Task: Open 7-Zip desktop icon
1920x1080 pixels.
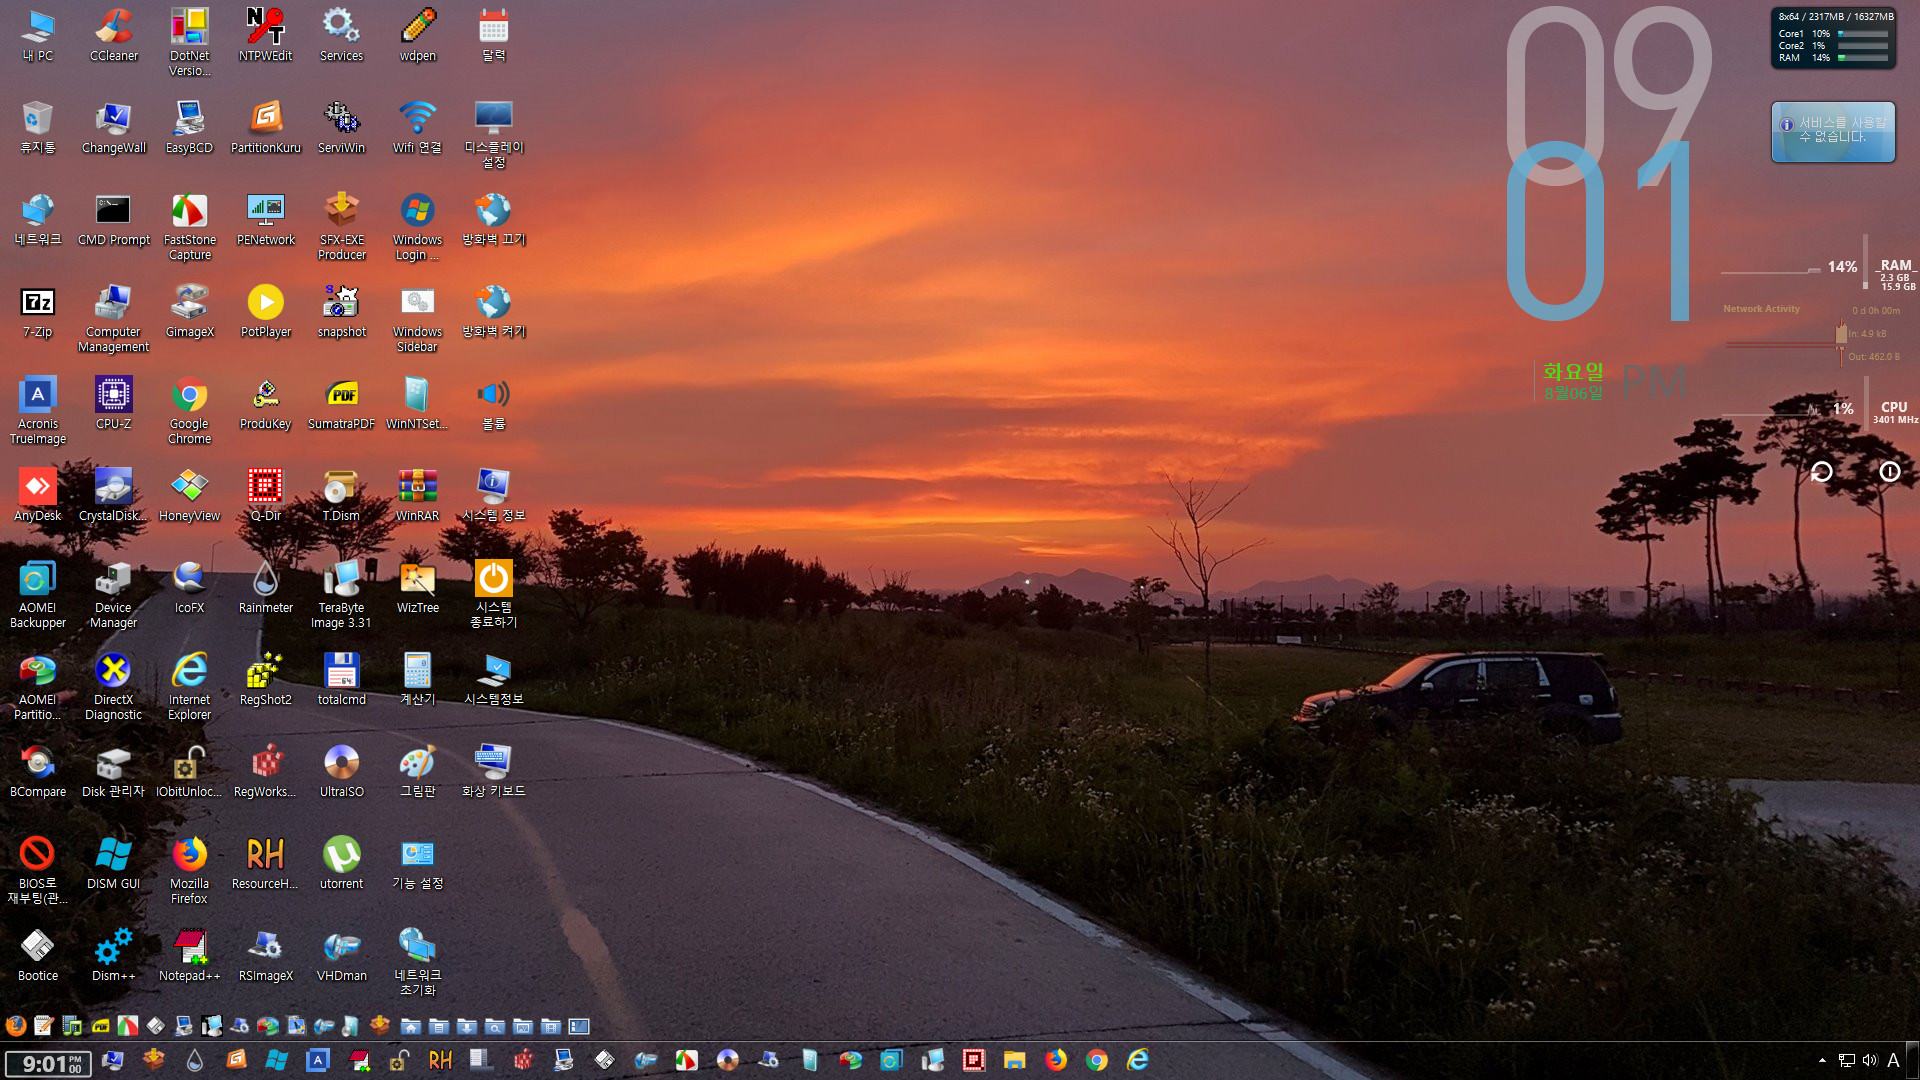Action: click(x=38, y=312)
